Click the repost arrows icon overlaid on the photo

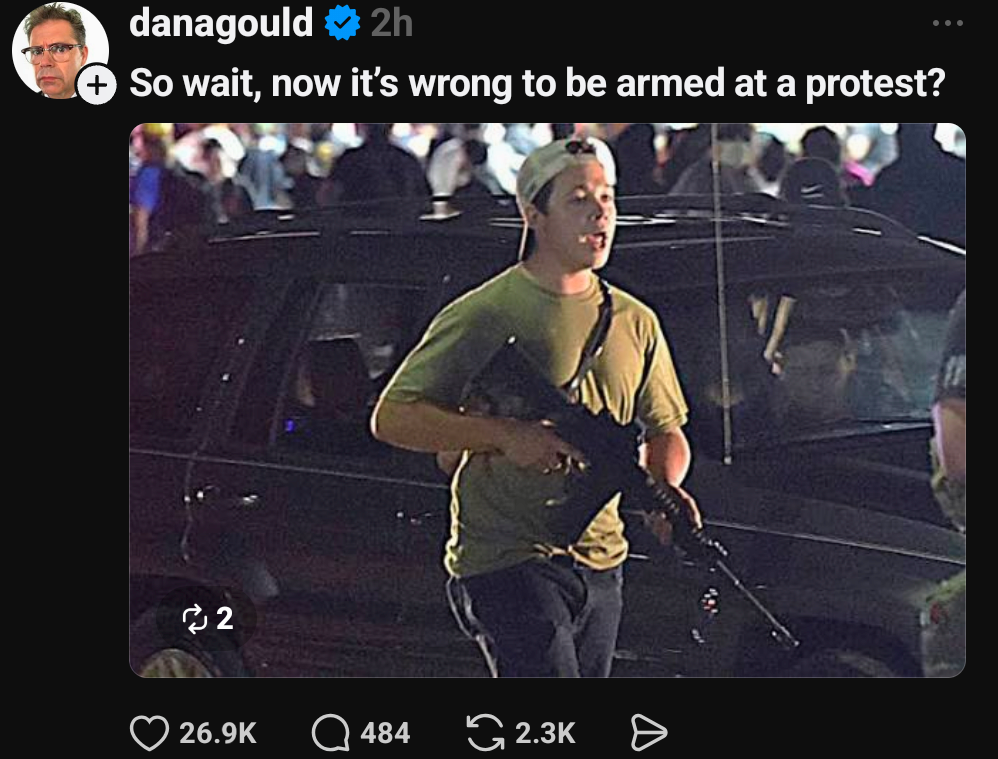pyautogui.click(x=194, y=618)
